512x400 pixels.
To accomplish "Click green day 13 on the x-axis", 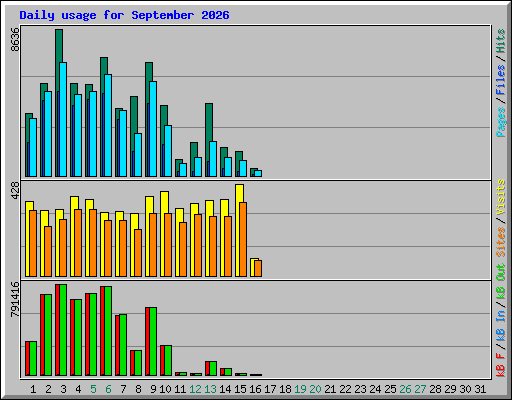I will pos(210,389).
